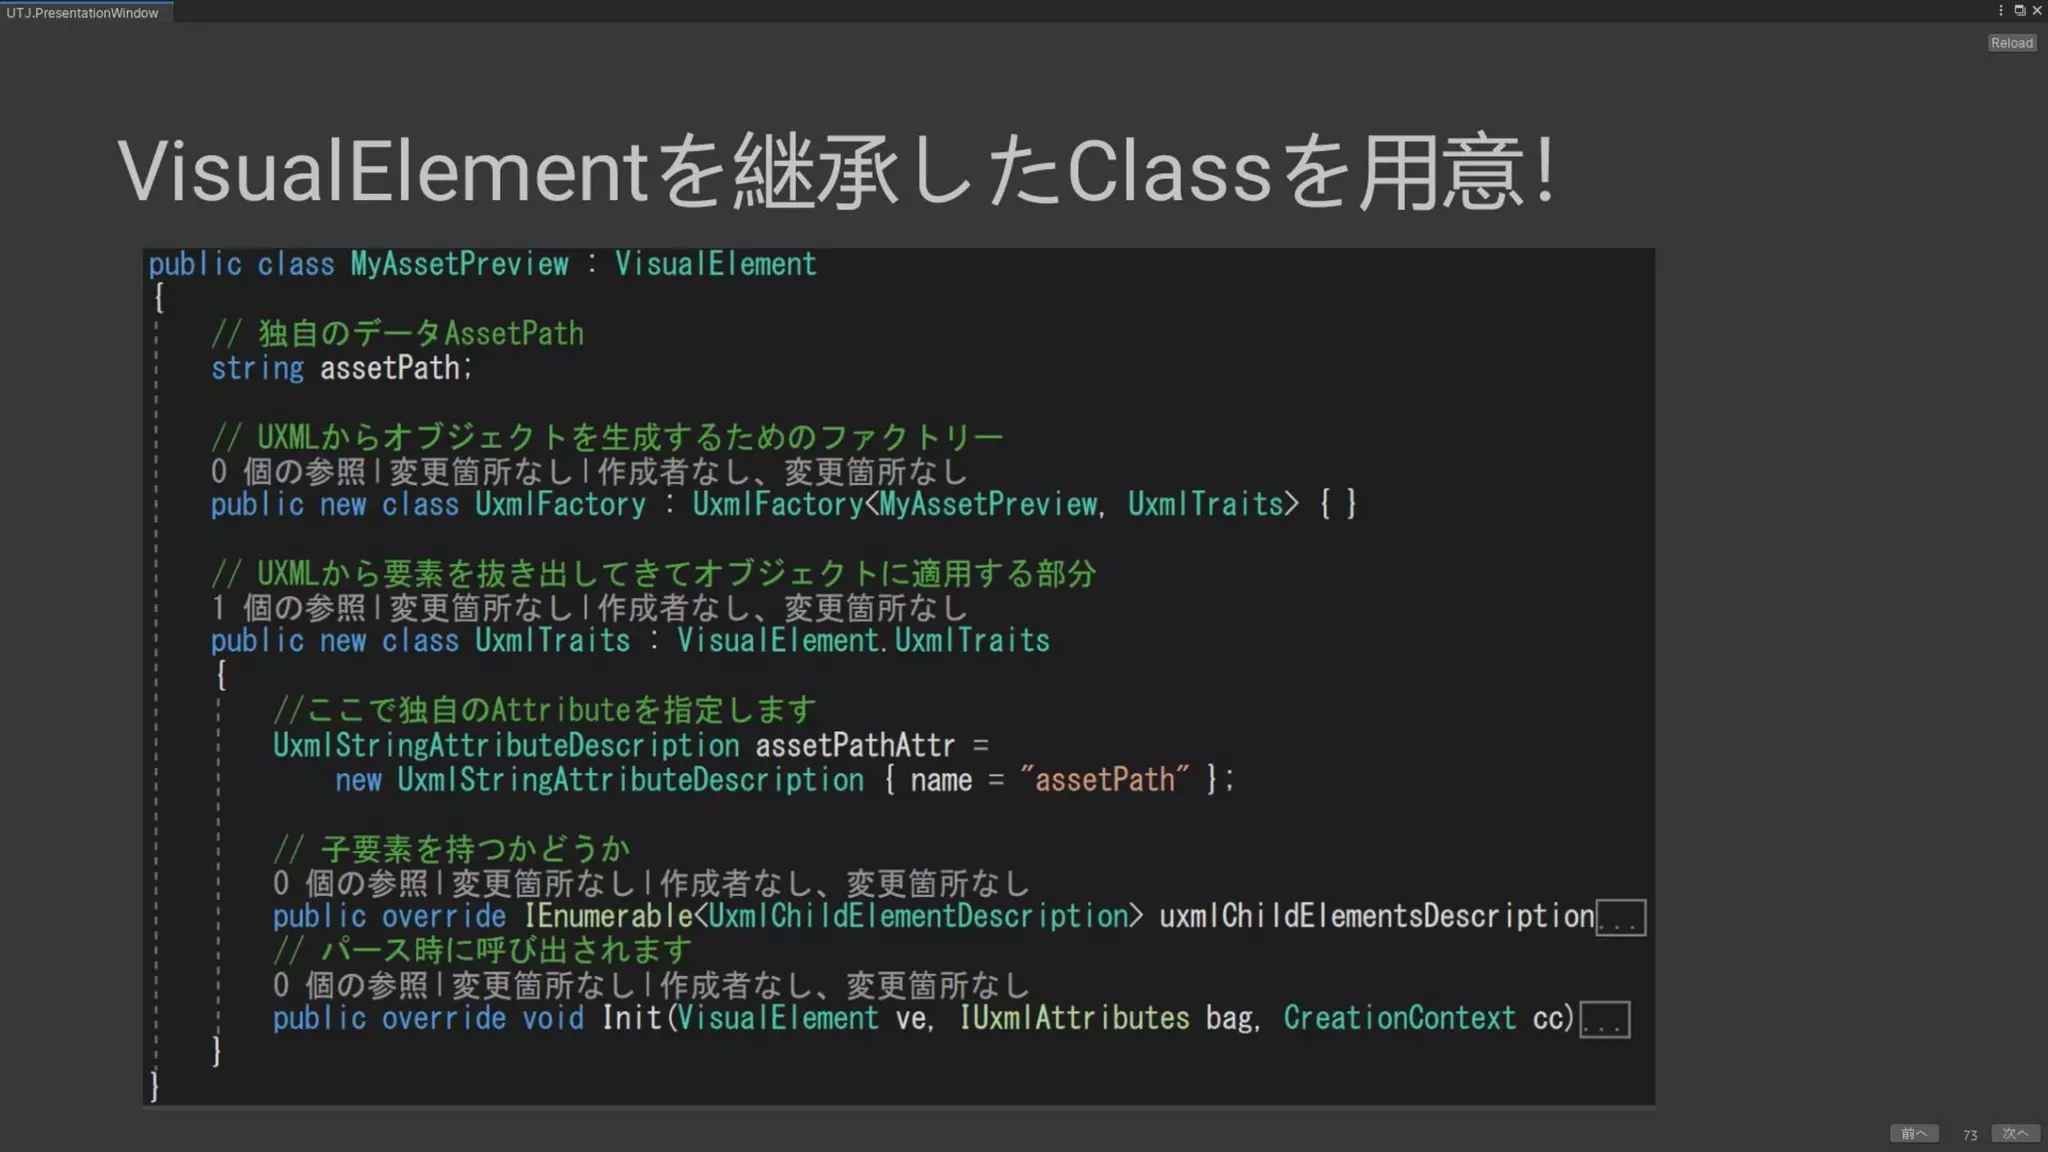Click the Reload button
2048x1152 pixels.
(x=2011, y=43)
